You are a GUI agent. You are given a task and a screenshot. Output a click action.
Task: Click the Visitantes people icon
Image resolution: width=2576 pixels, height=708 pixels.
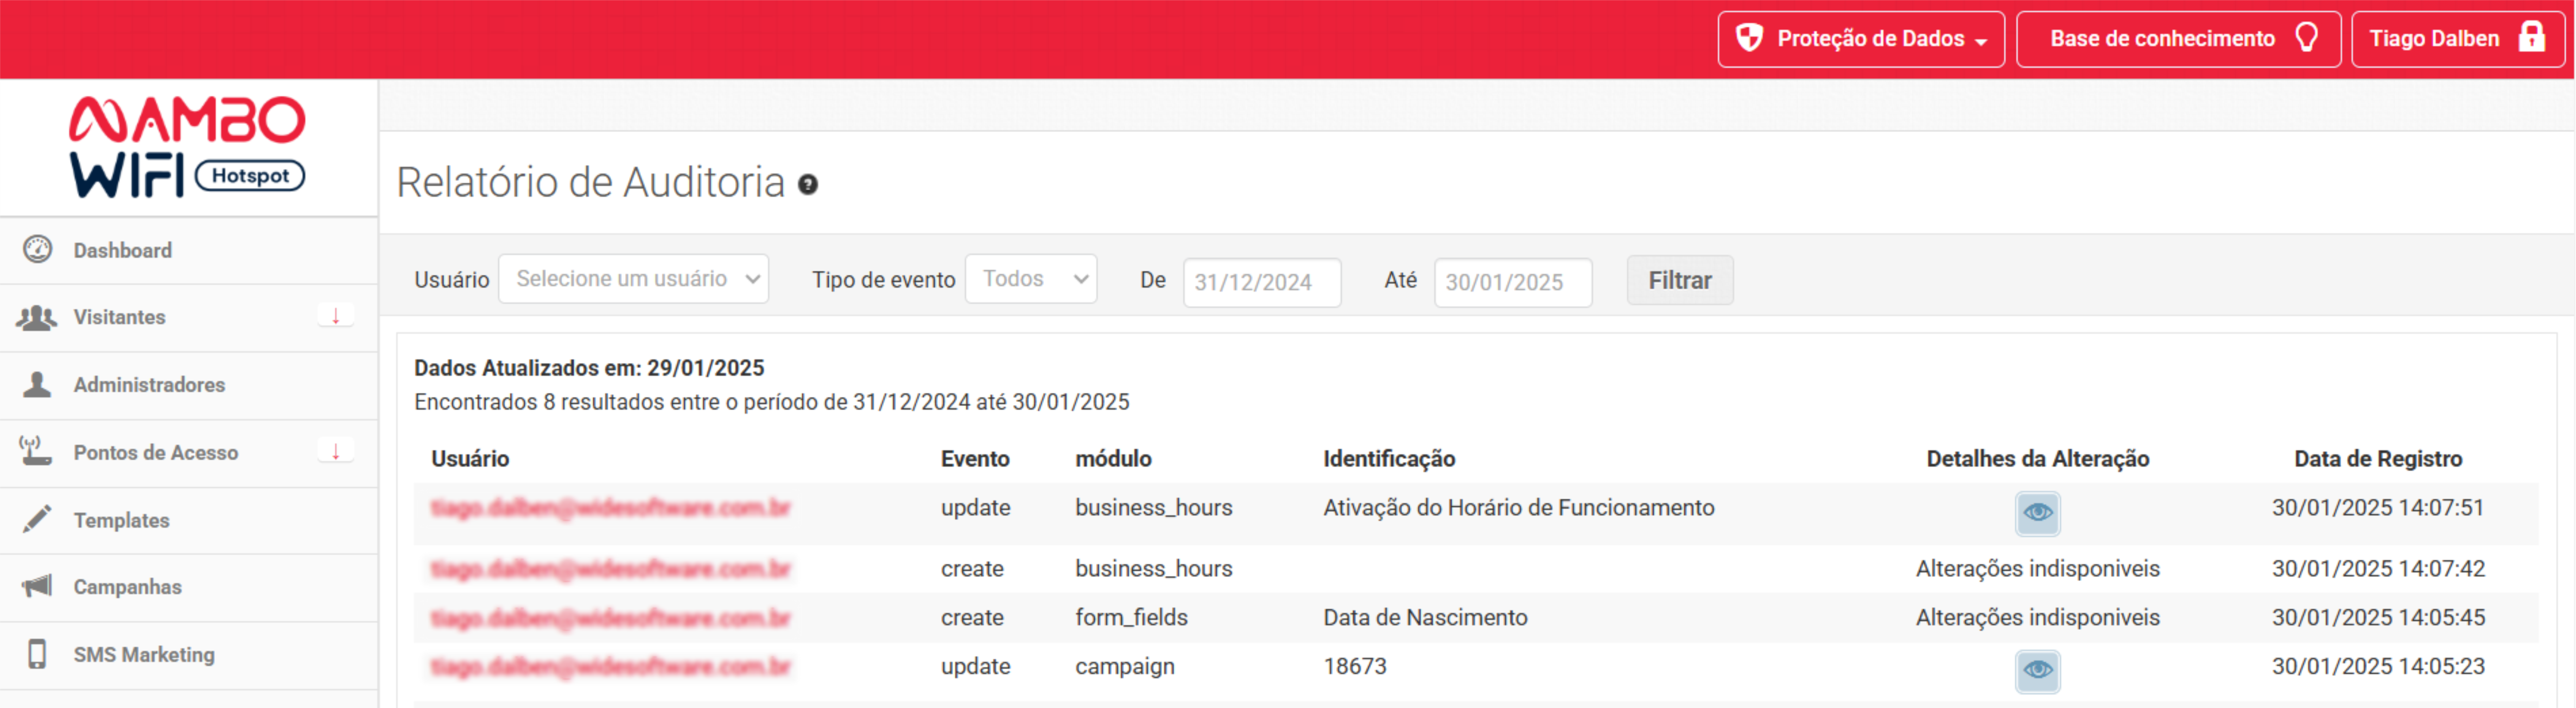(37, 317)
